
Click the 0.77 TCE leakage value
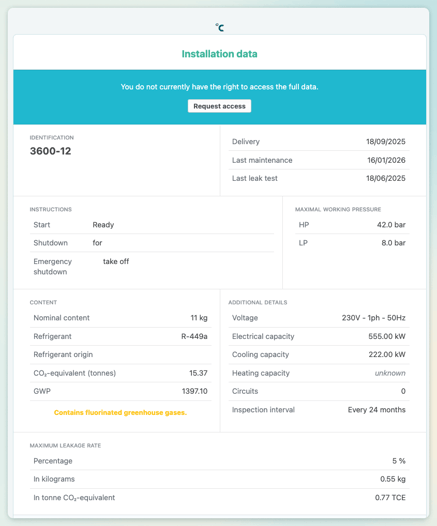[x=390, y=497]
